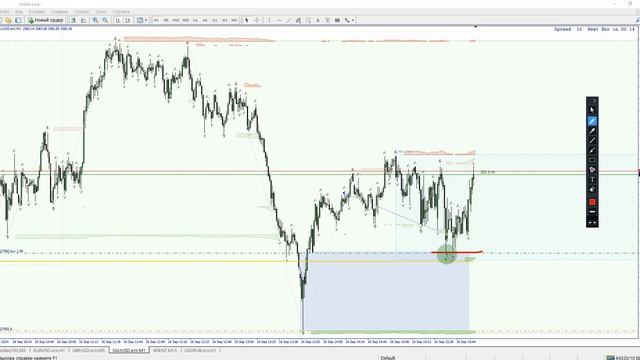Switch to W1 timeframe button

(x=224, y=20)
